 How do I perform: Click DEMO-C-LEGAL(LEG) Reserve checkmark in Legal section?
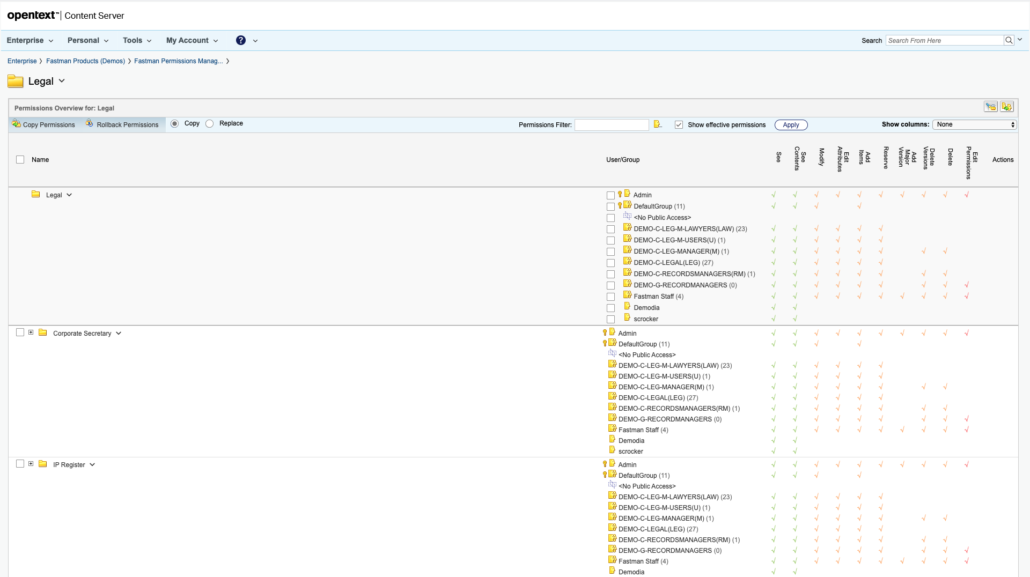point(881,262)
